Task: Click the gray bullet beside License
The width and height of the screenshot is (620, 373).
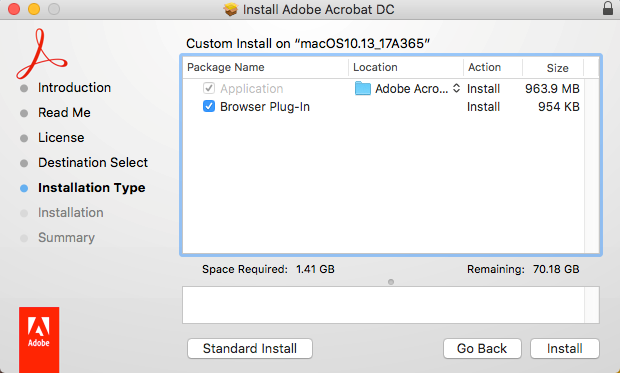Action: pos(24,138)
